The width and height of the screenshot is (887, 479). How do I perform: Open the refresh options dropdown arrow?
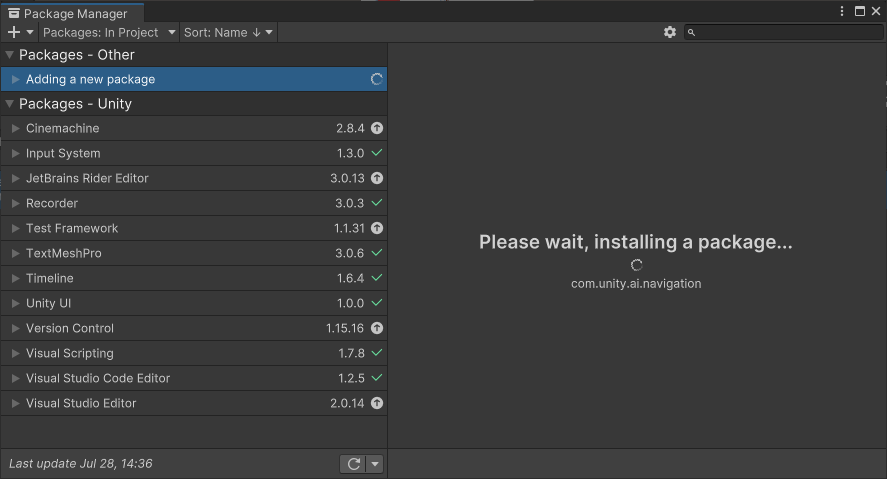pos(375,464)
